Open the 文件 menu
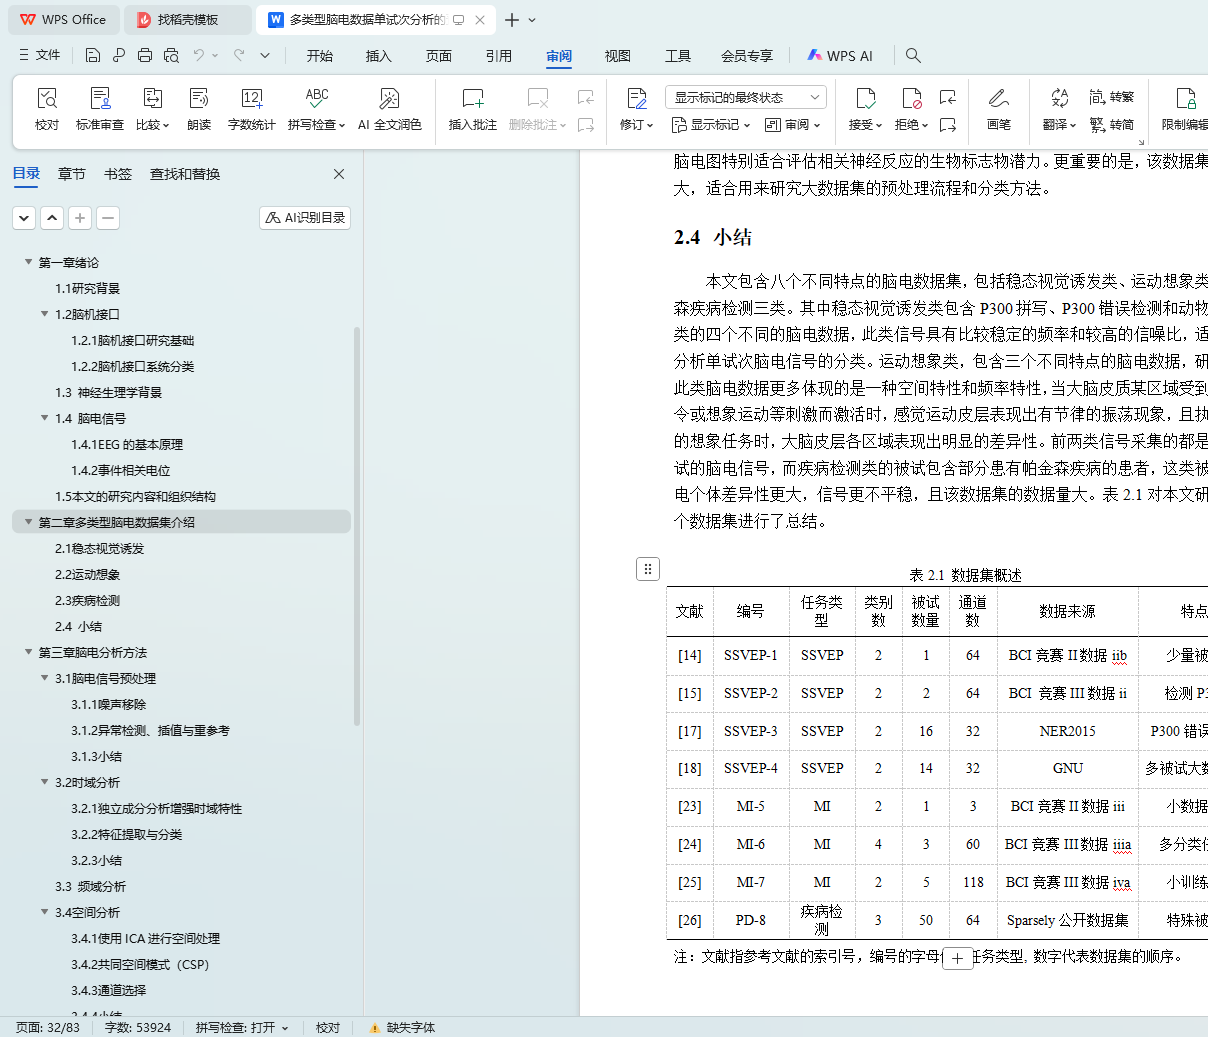This screenshot has width=1208, height=1037. pos(39,55)
